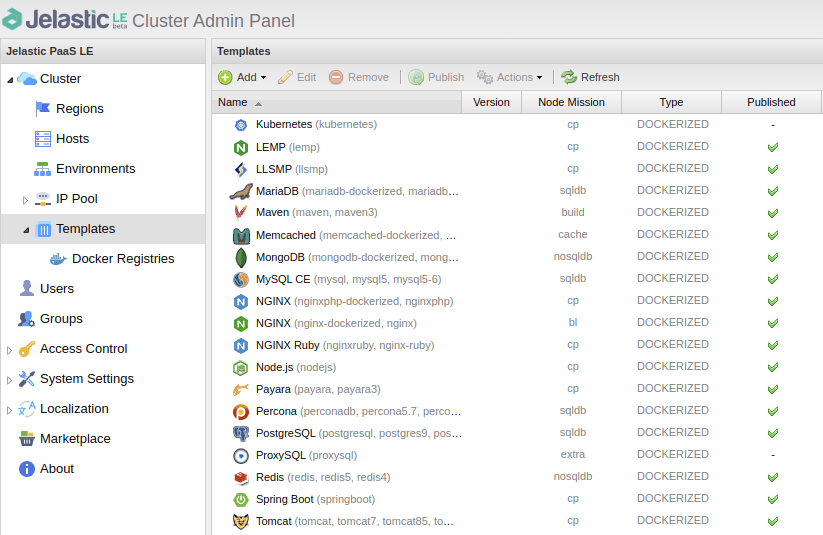
Task: Click the Remove toolbar button
Action: click(359, 78)
